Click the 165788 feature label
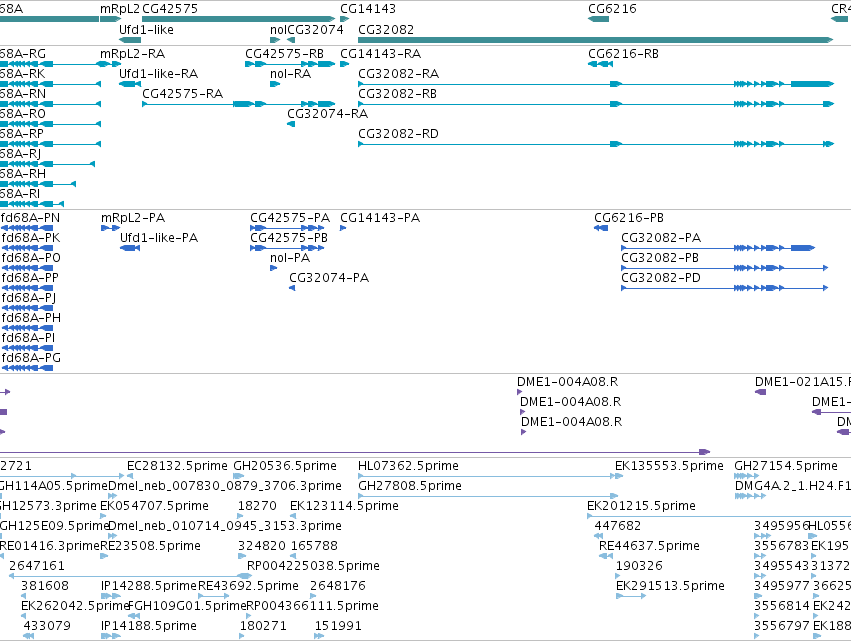The height and width of the screenshot is (641, 851). click(314, 547)
